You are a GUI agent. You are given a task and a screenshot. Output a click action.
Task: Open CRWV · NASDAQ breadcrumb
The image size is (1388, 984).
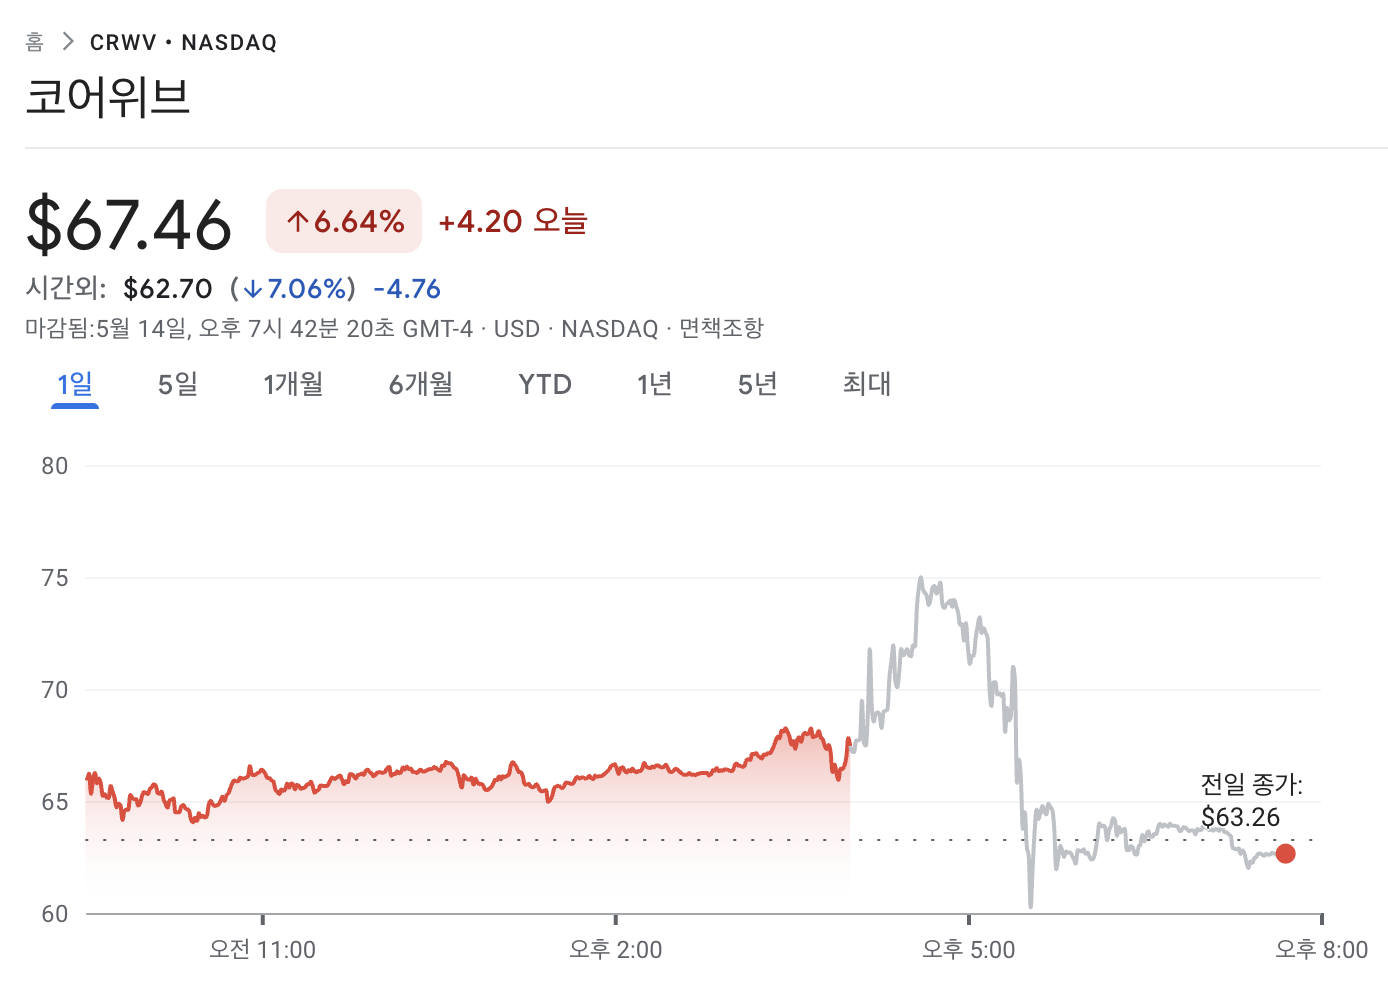[x=183, y=42]
